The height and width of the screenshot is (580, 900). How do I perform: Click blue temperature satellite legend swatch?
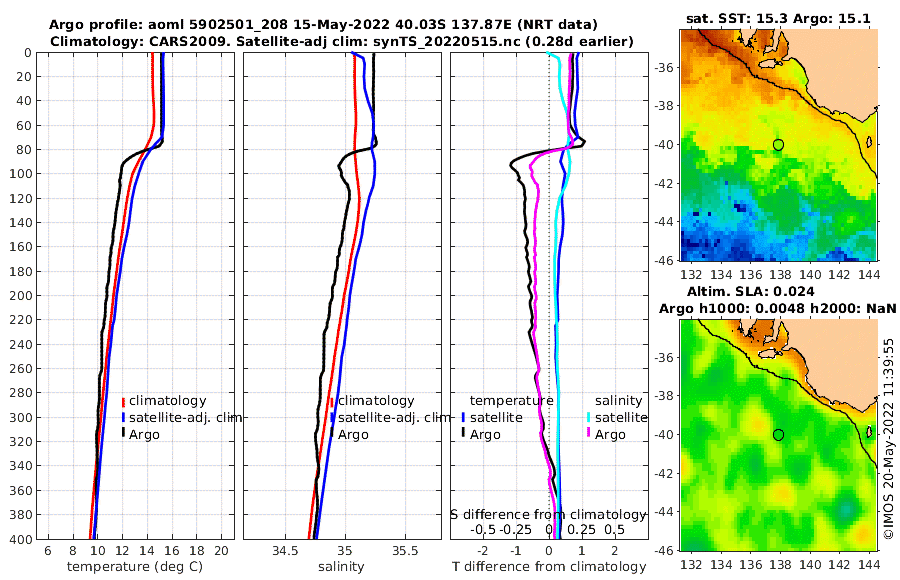pos(463,417)
